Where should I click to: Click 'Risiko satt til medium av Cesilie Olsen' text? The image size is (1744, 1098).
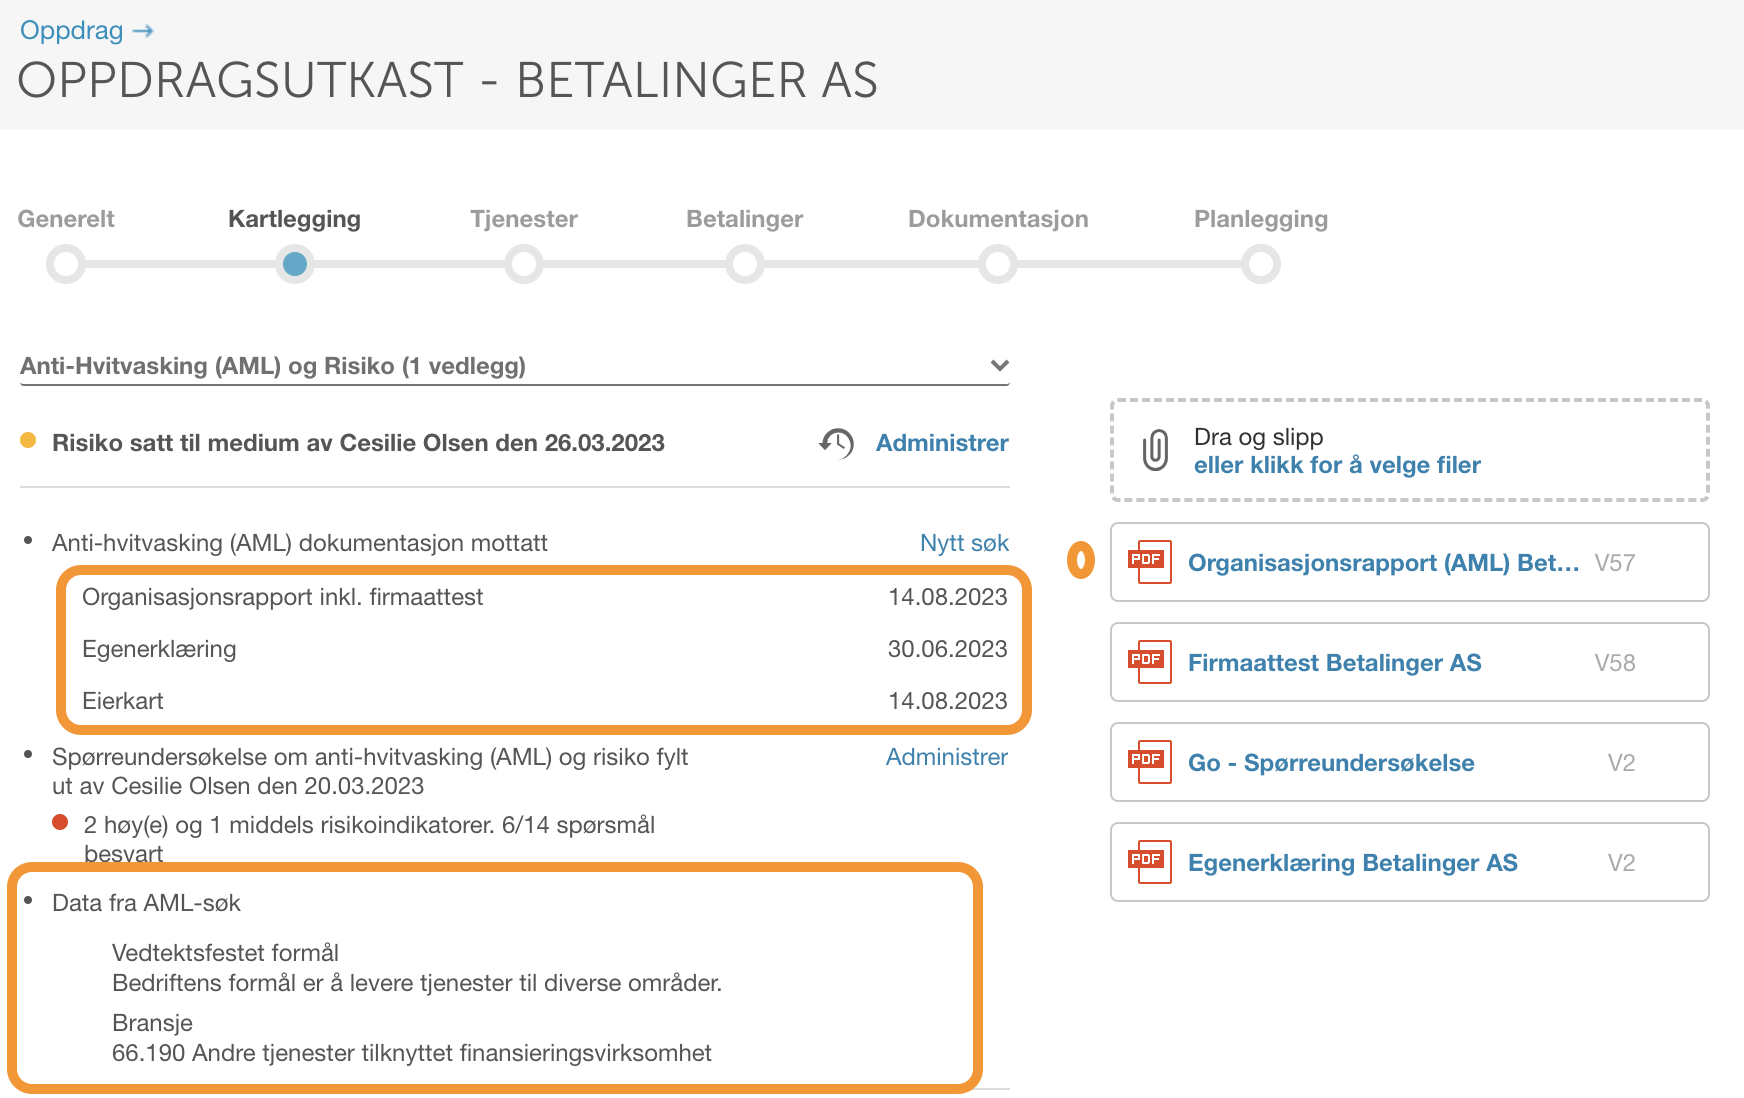pyautogui.click(x=358, y=443)
